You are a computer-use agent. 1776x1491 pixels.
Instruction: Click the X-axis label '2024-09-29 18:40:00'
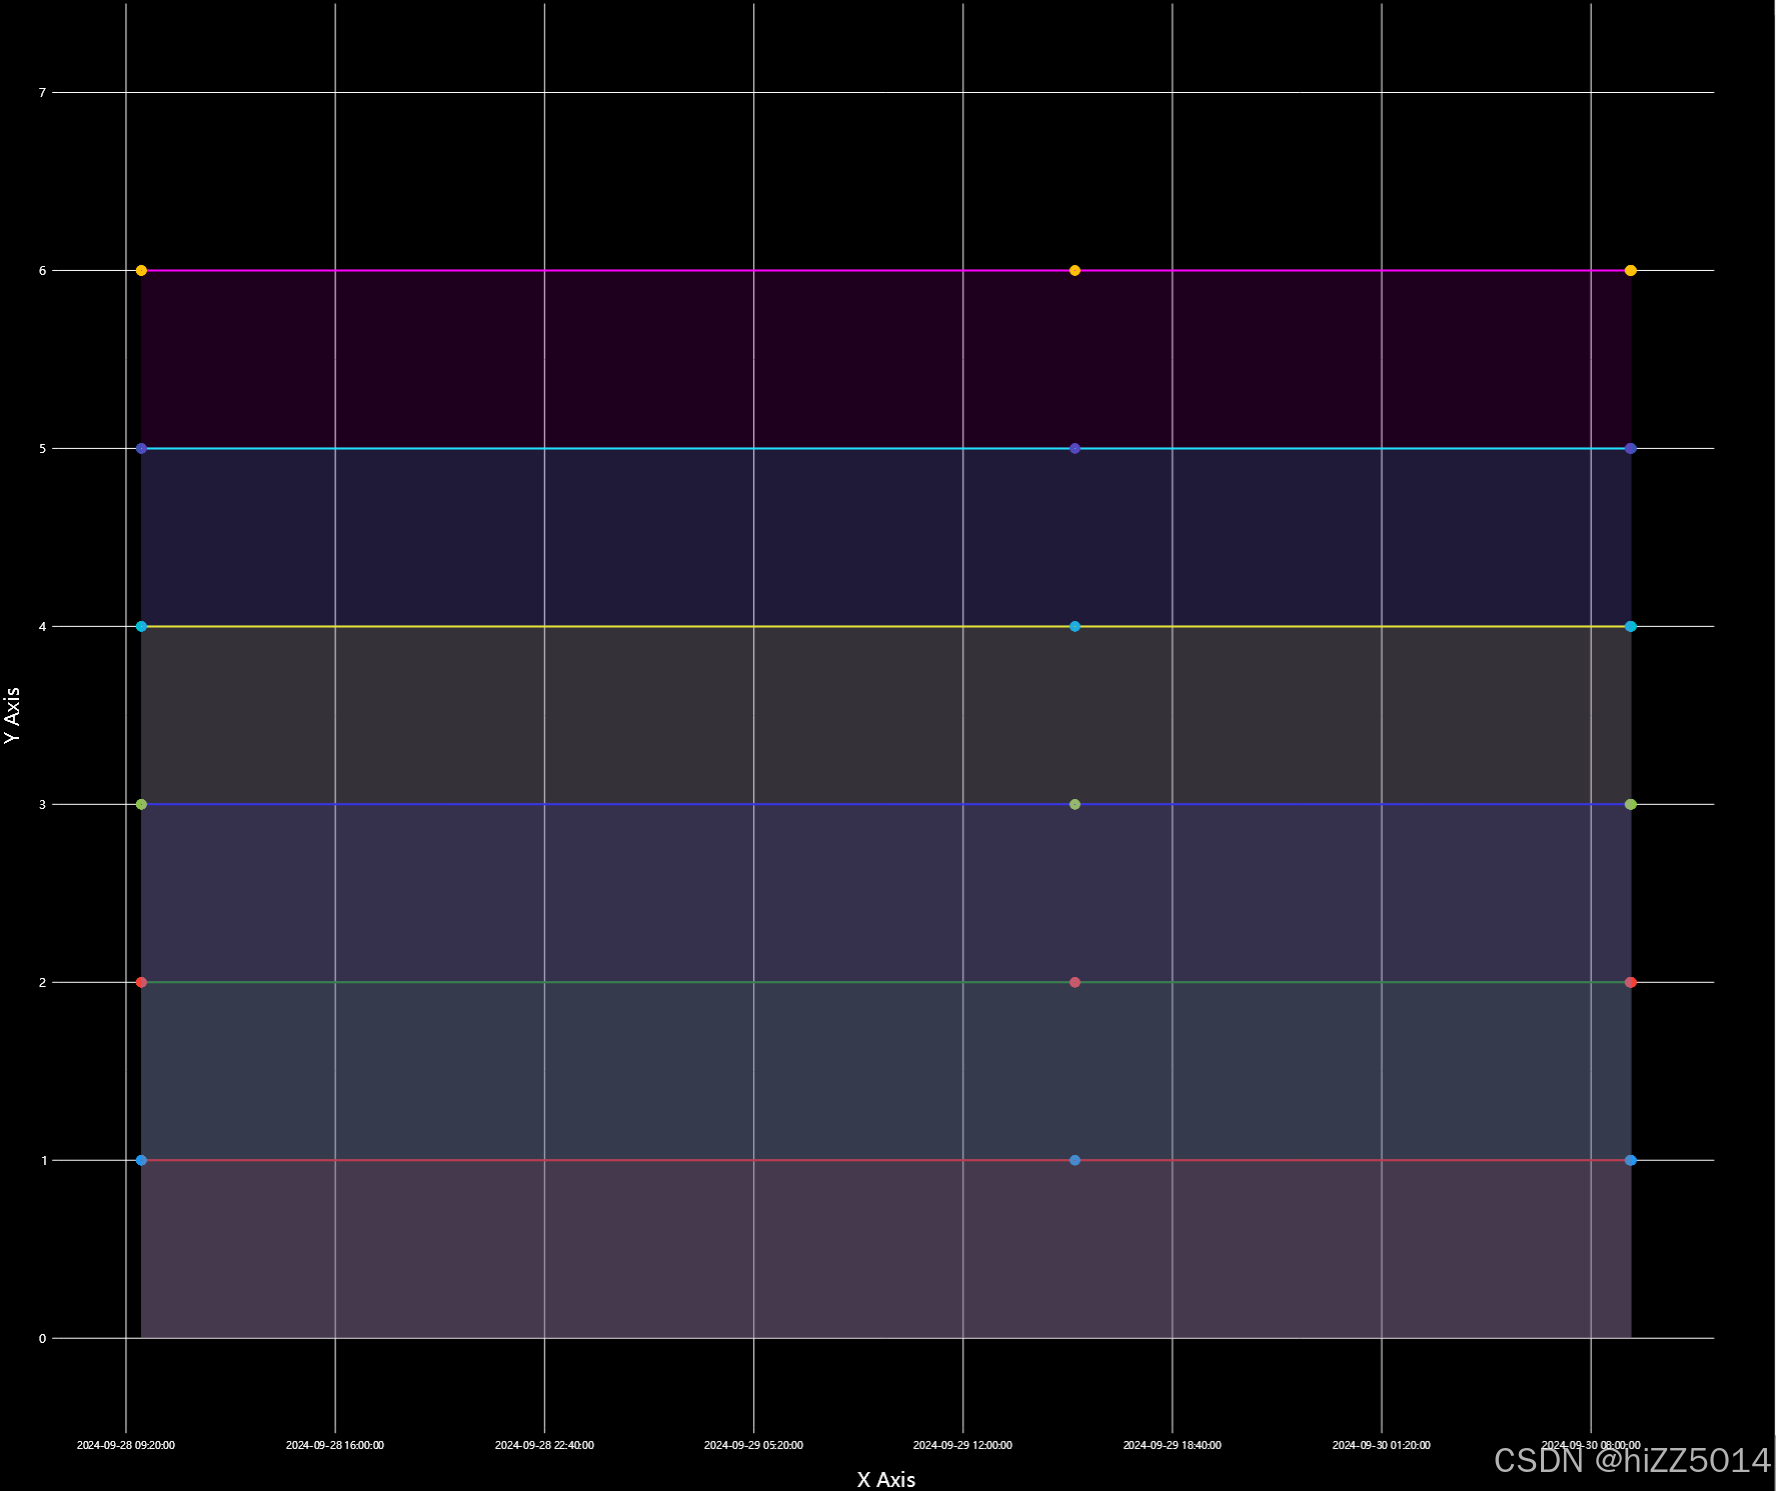point(1172,1446)
